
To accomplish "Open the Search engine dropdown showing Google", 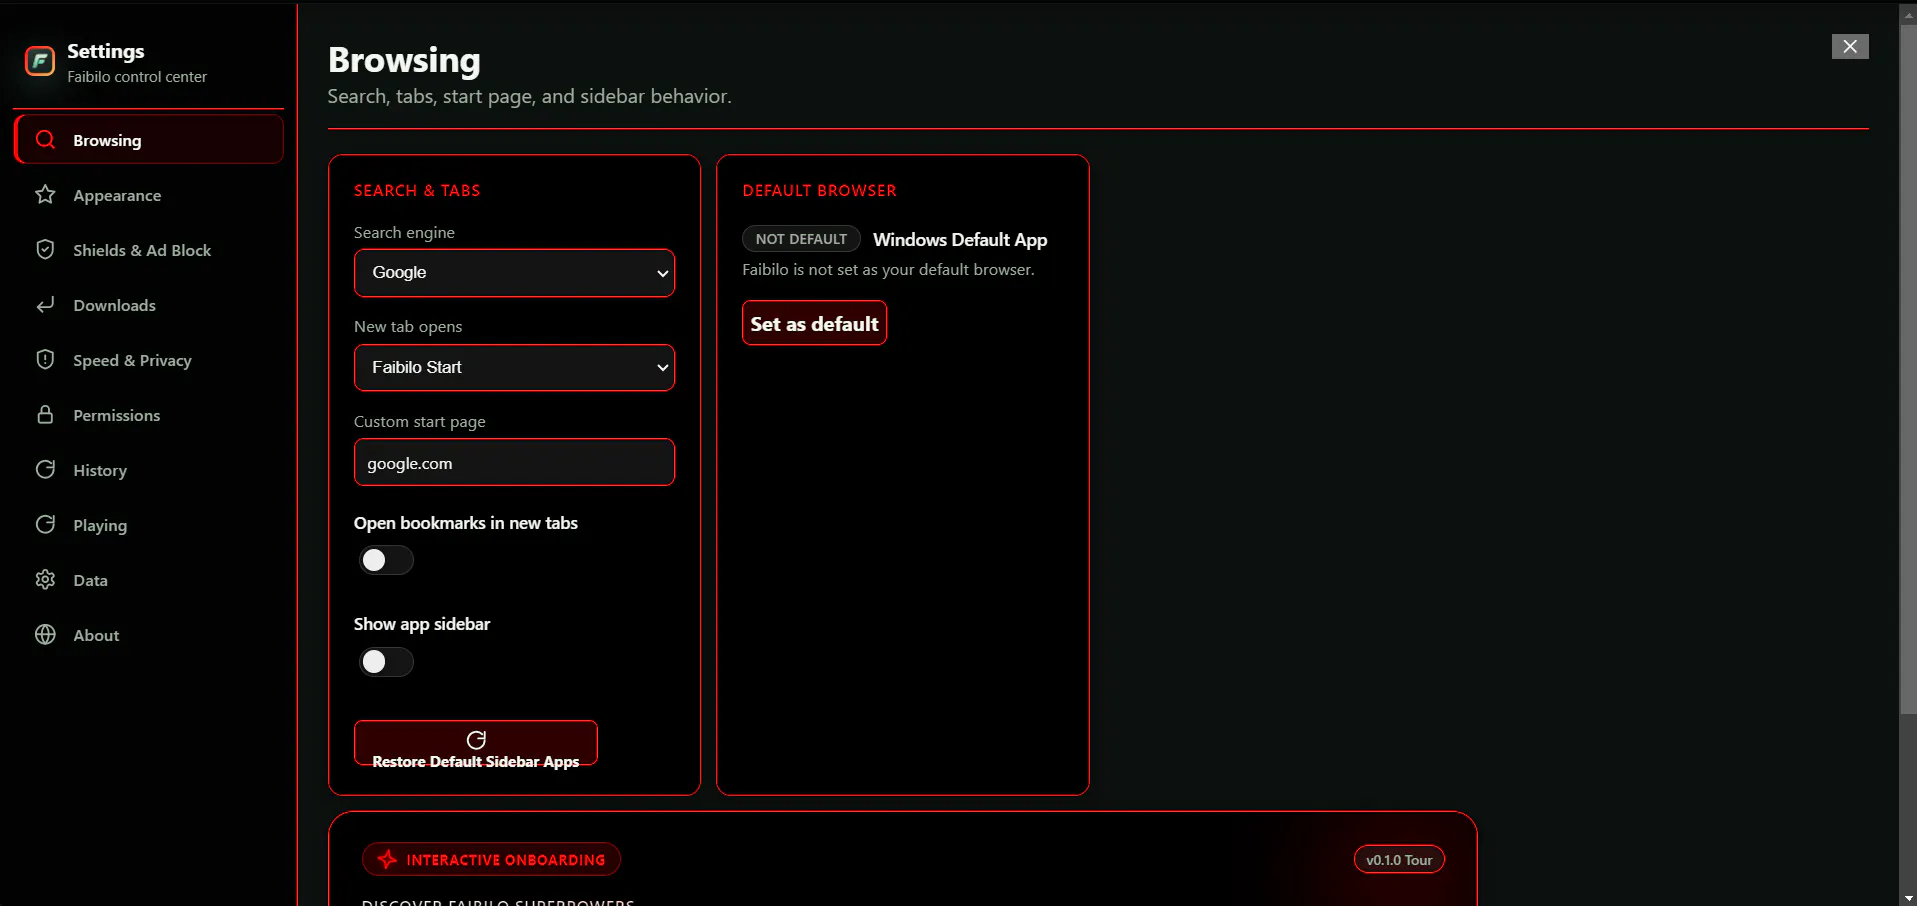I will tap(514, 273).
